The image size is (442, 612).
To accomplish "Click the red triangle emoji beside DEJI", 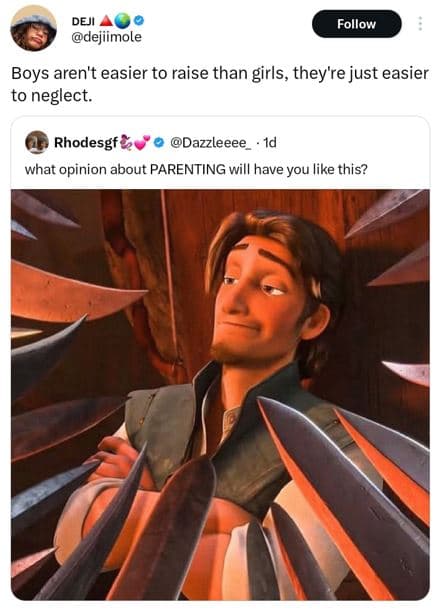I will click(106, 21).
